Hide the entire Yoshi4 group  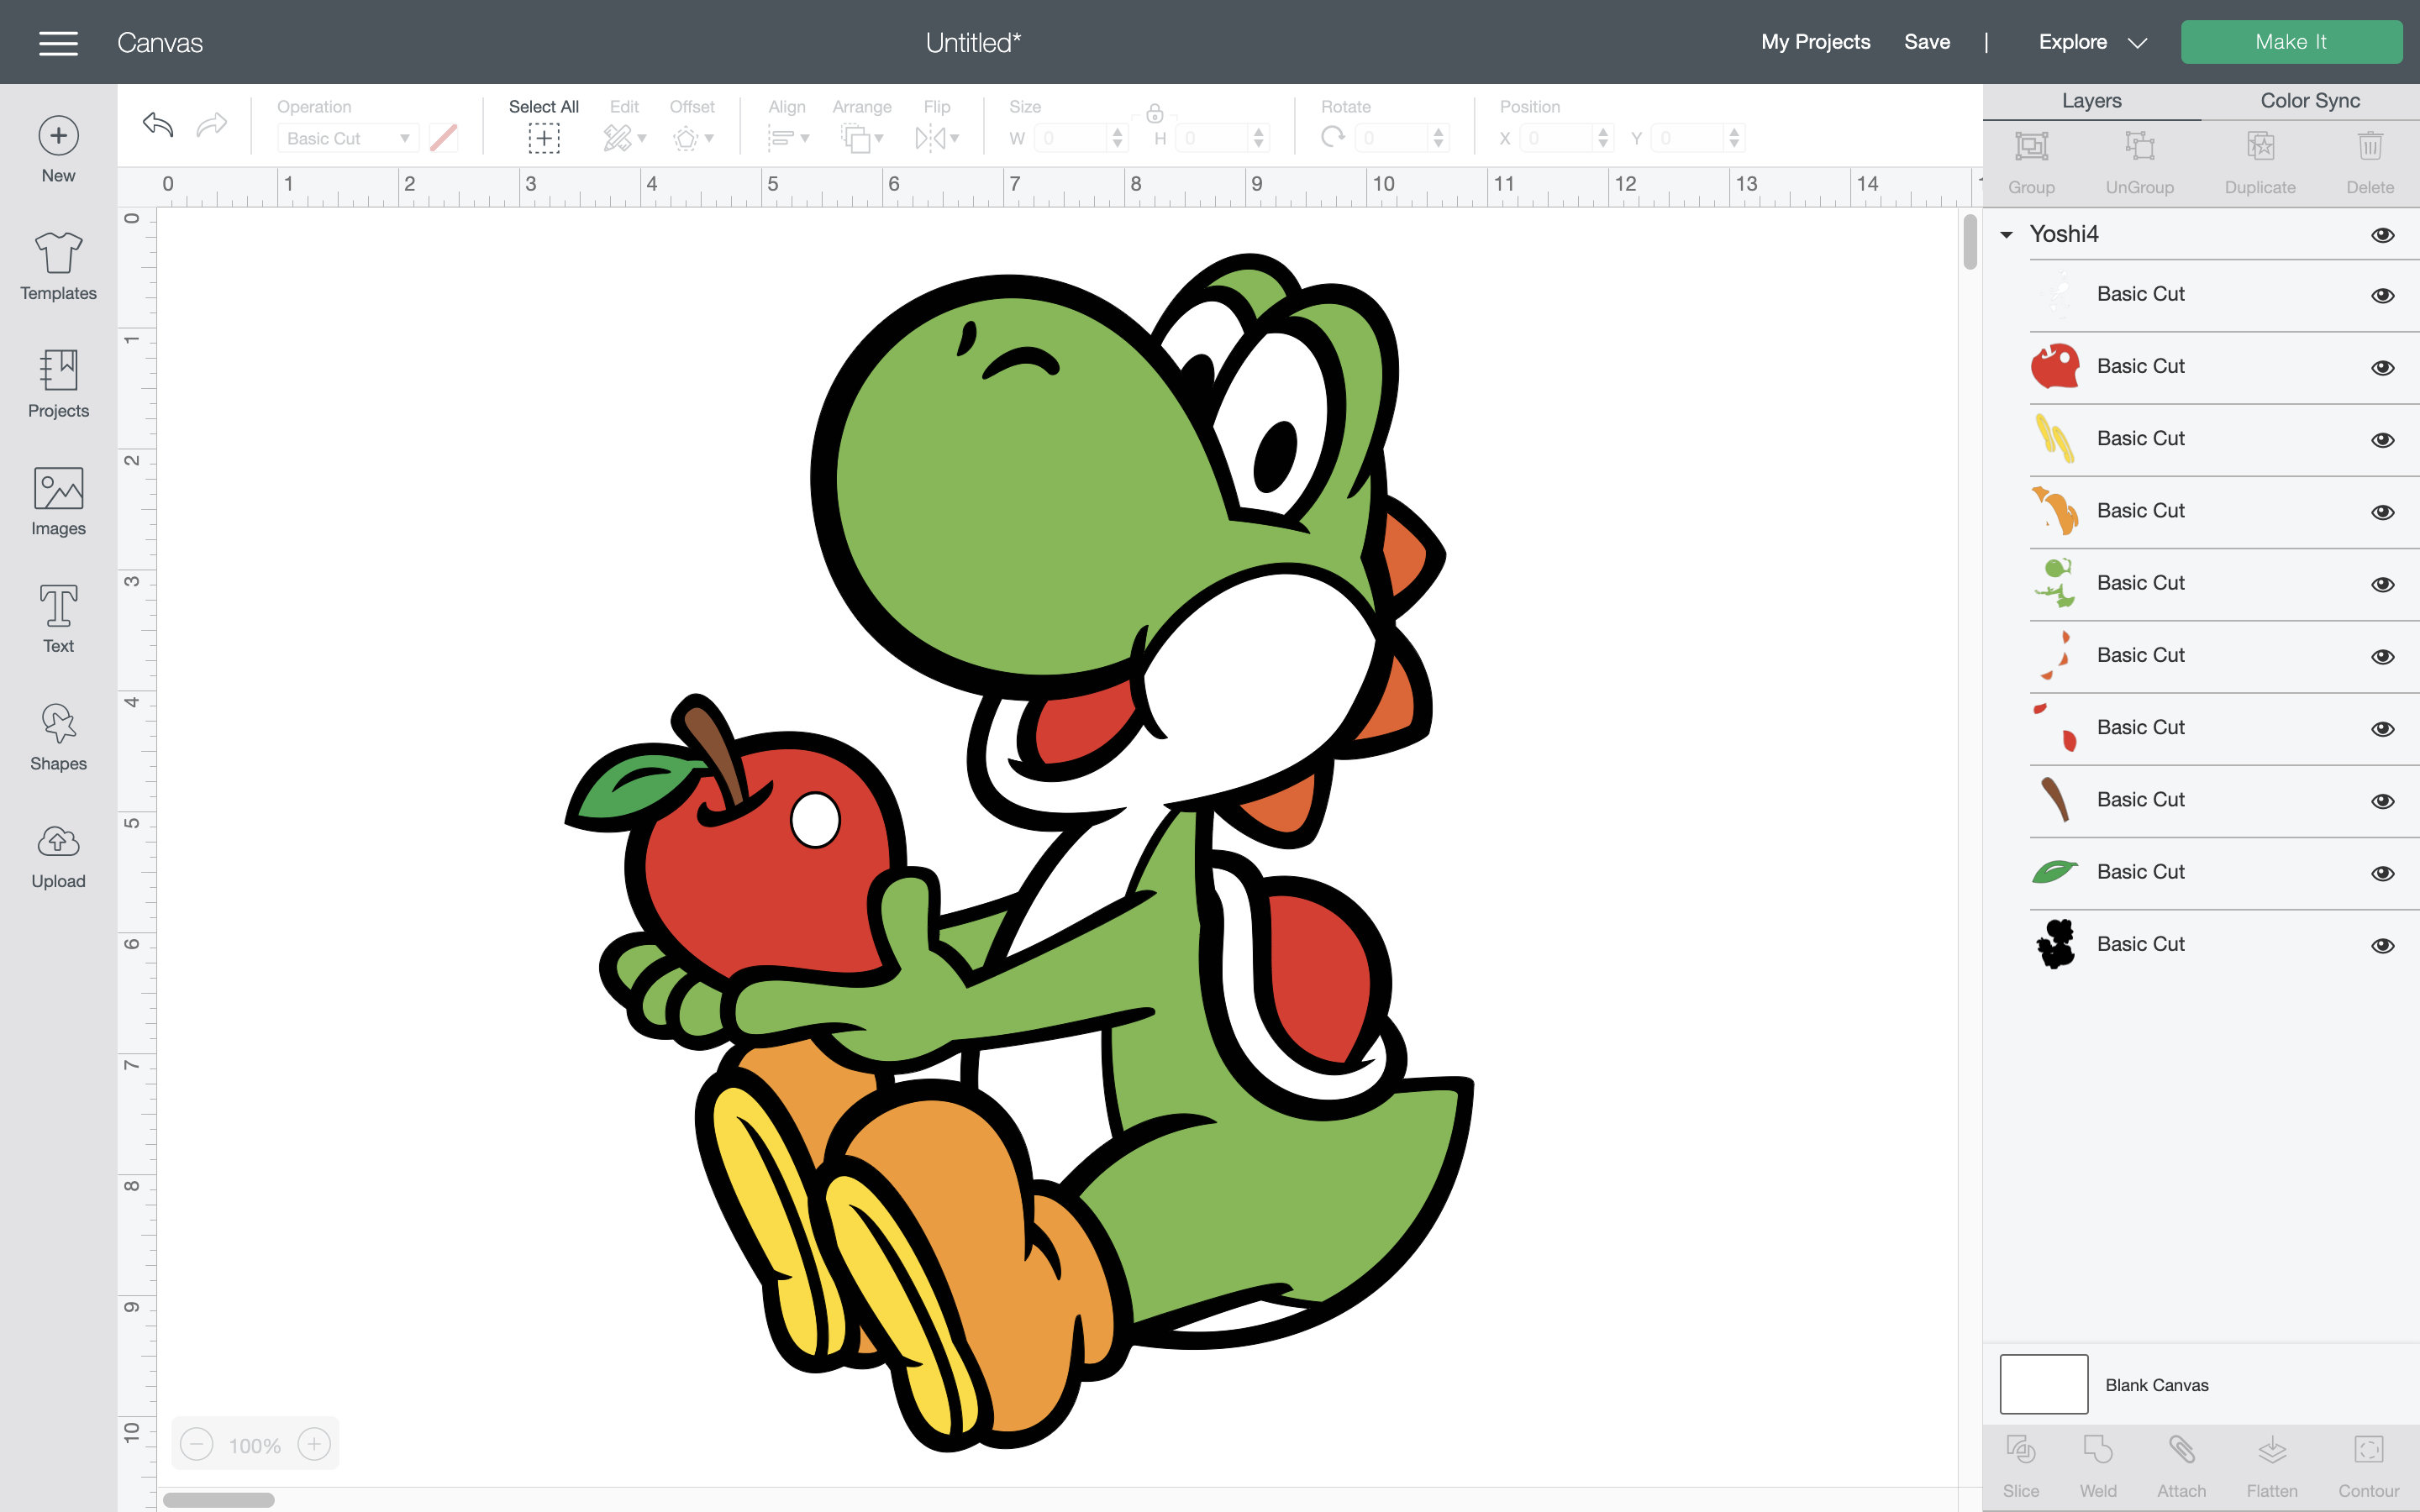point(2382,235)
